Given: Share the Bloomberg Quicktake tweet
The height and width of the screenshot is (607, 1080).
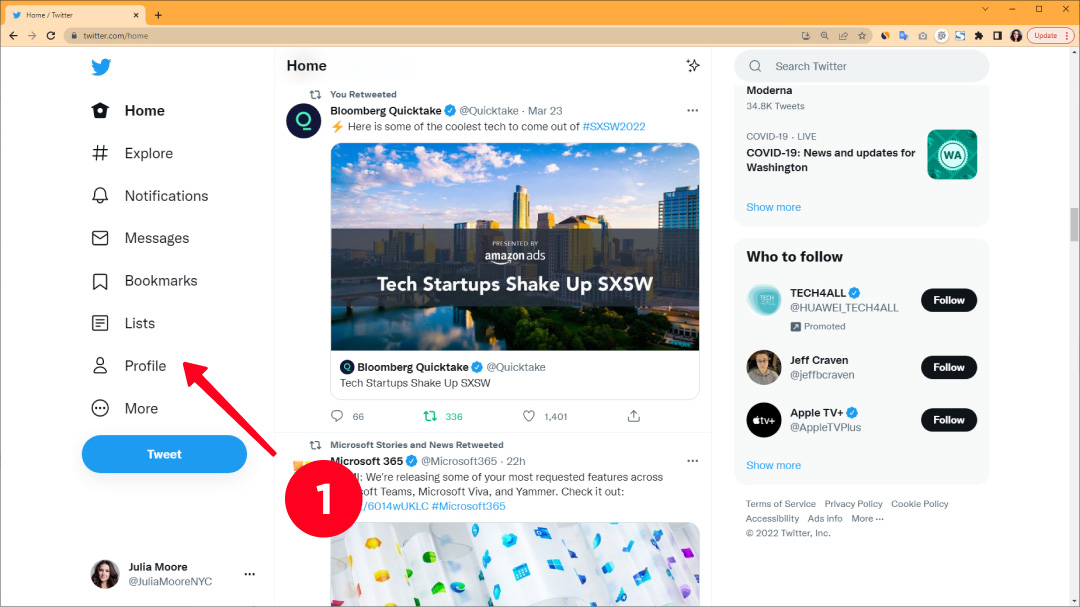Looking at the screenshot, I should pyautogui.click(x=634, y=416).
